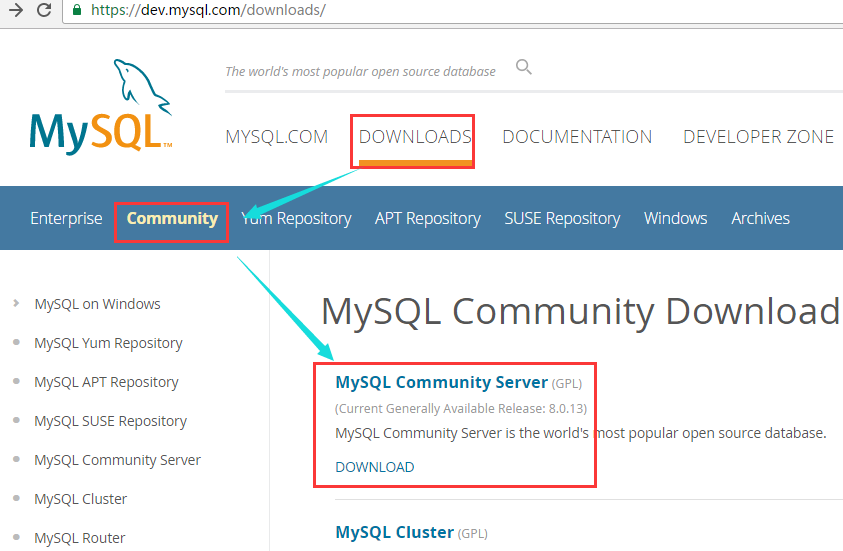
Task: Click DOWNLOAD link under Community Server
Action: coord(375,467)
